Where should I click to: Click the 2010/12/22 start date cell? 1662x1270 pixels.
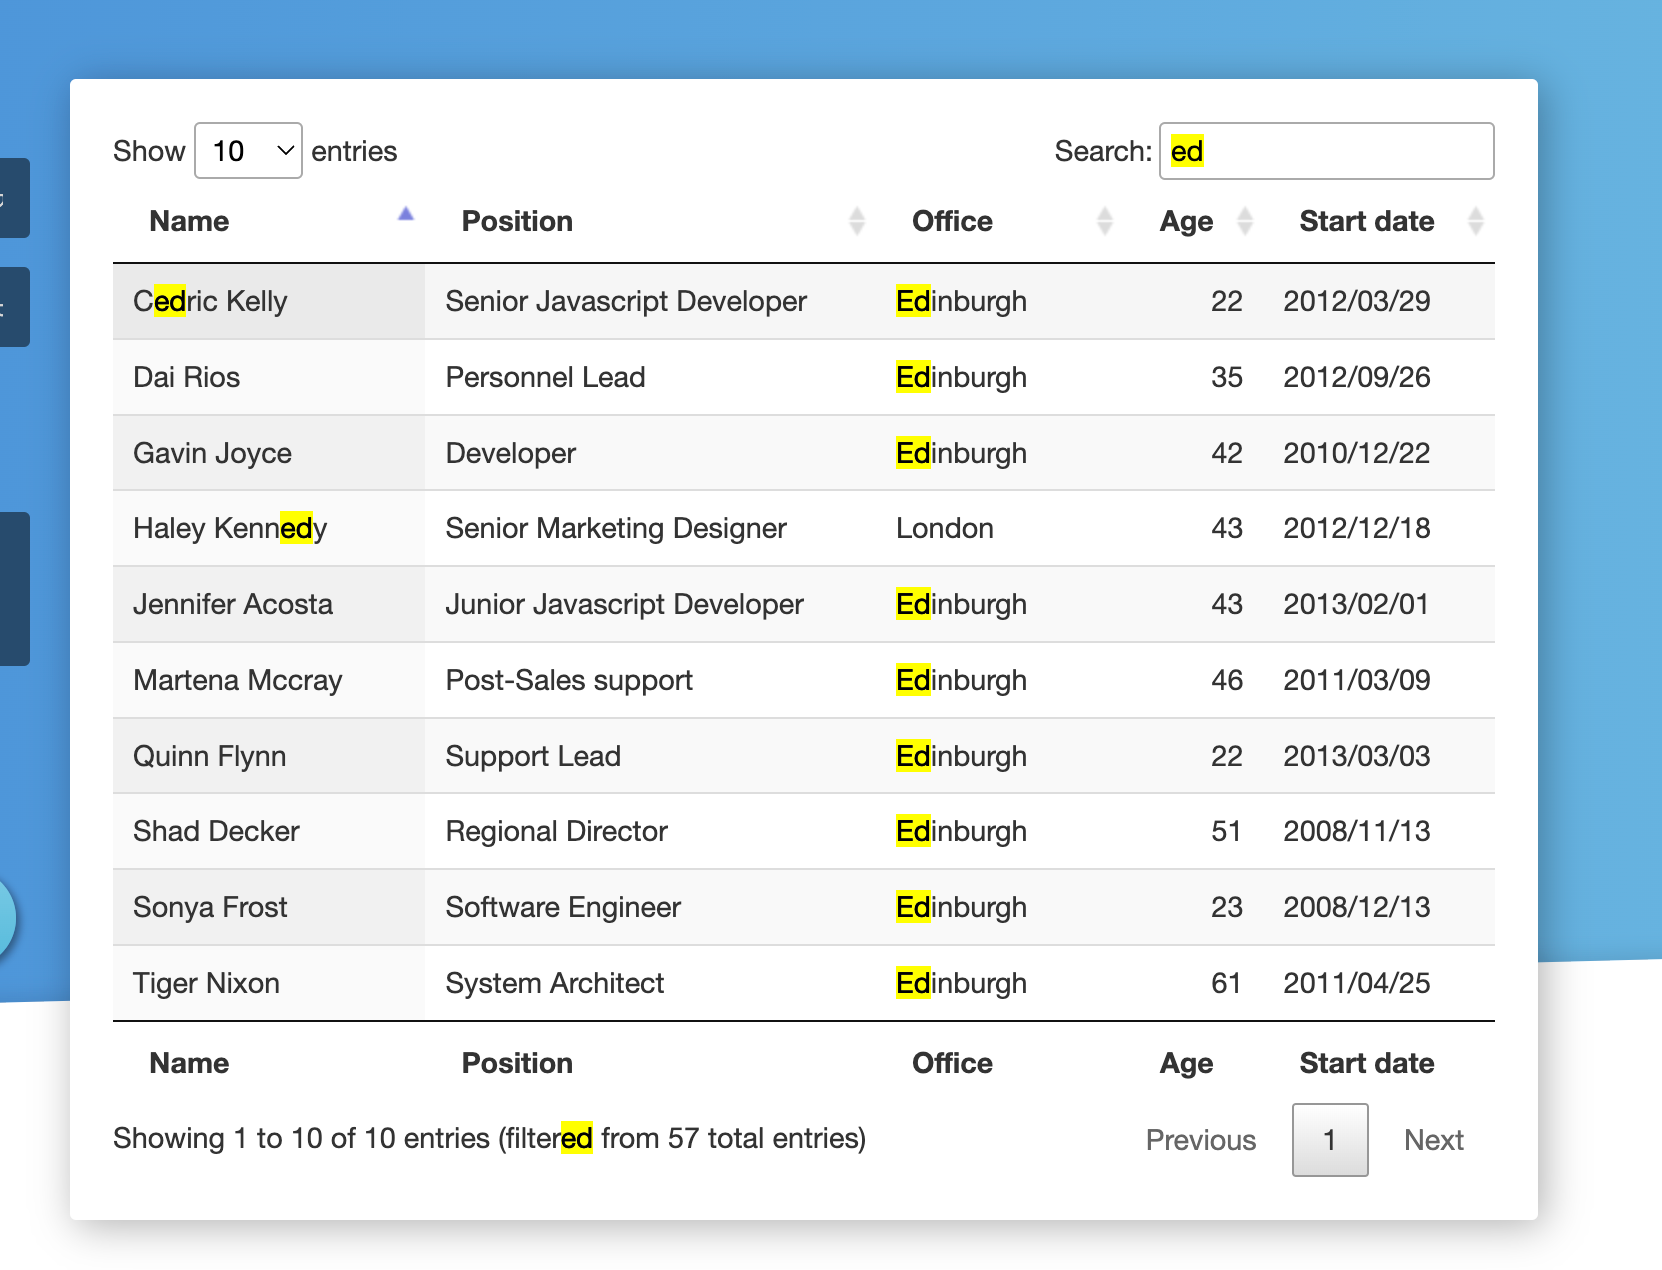point(1379,453)
